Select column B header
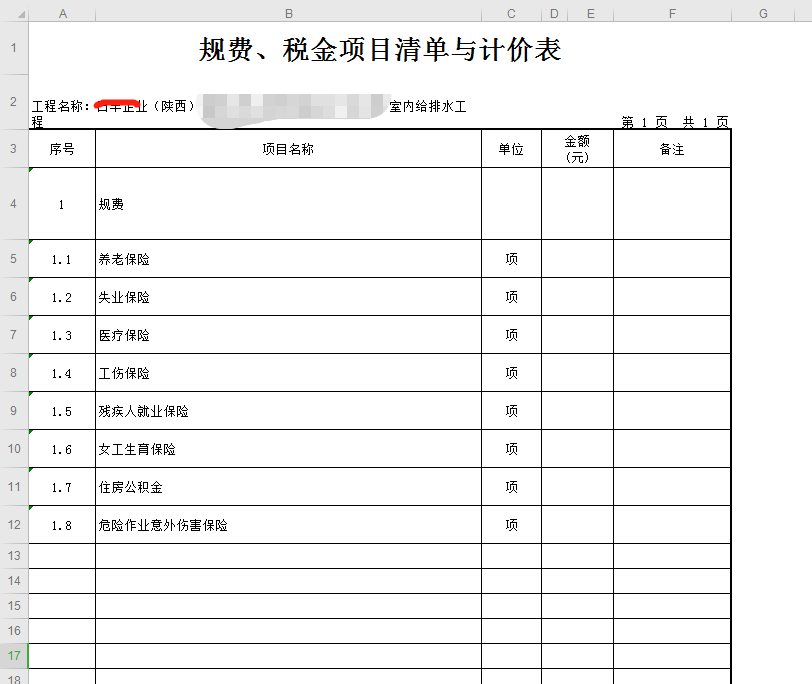This screenshot has height=684, width=812. [x=288, y=14]
